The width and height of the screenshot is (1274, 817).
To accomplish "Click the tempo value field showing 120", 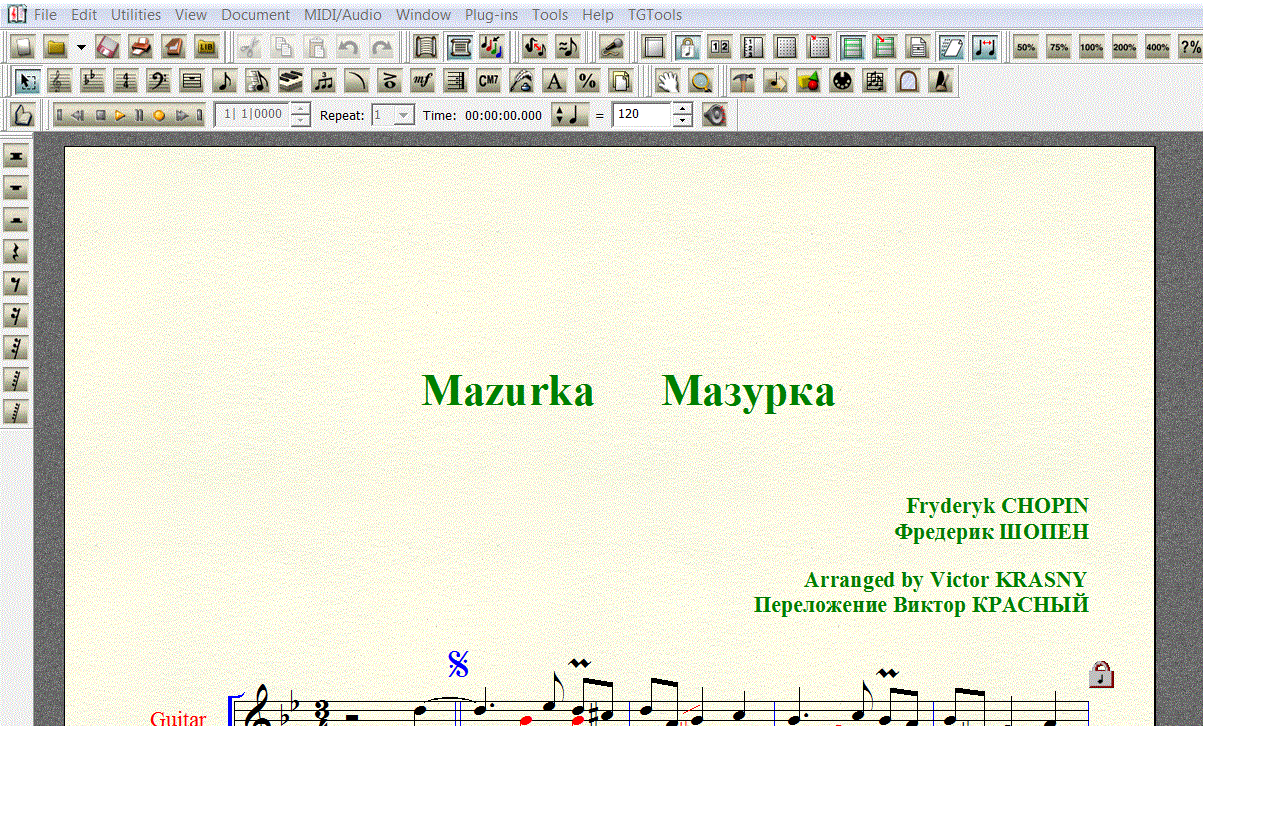I will click(x=642, y=115).
